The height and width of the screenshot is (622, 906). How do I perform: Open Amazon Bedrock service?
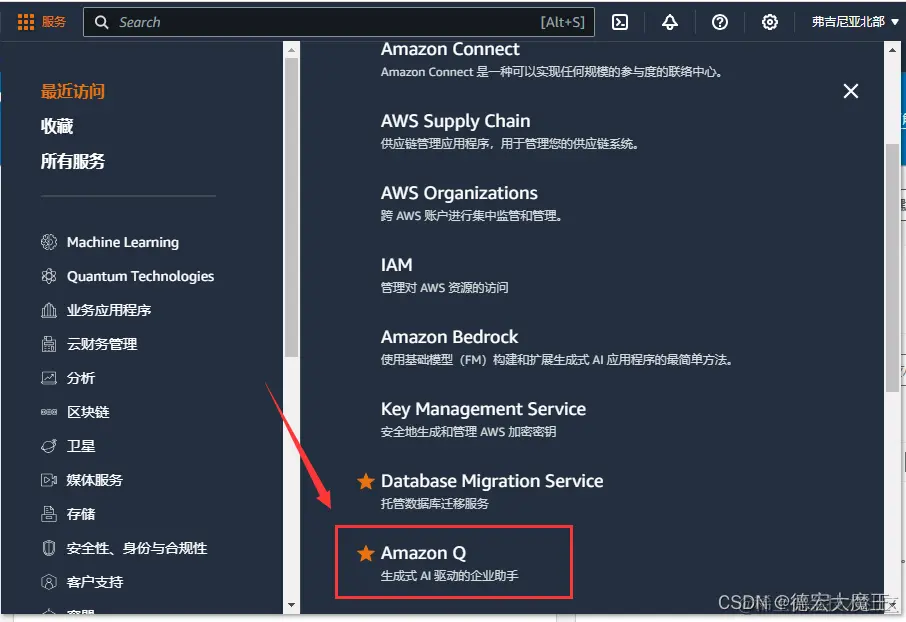tap(450, 337)
